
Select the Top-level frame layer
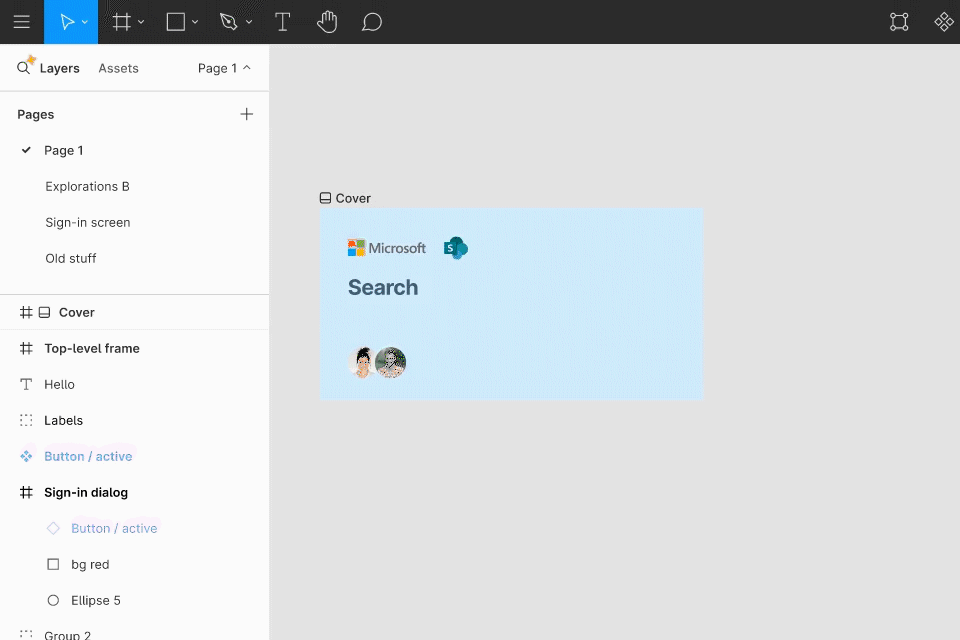pyautogui.click(x=134, y=348)
